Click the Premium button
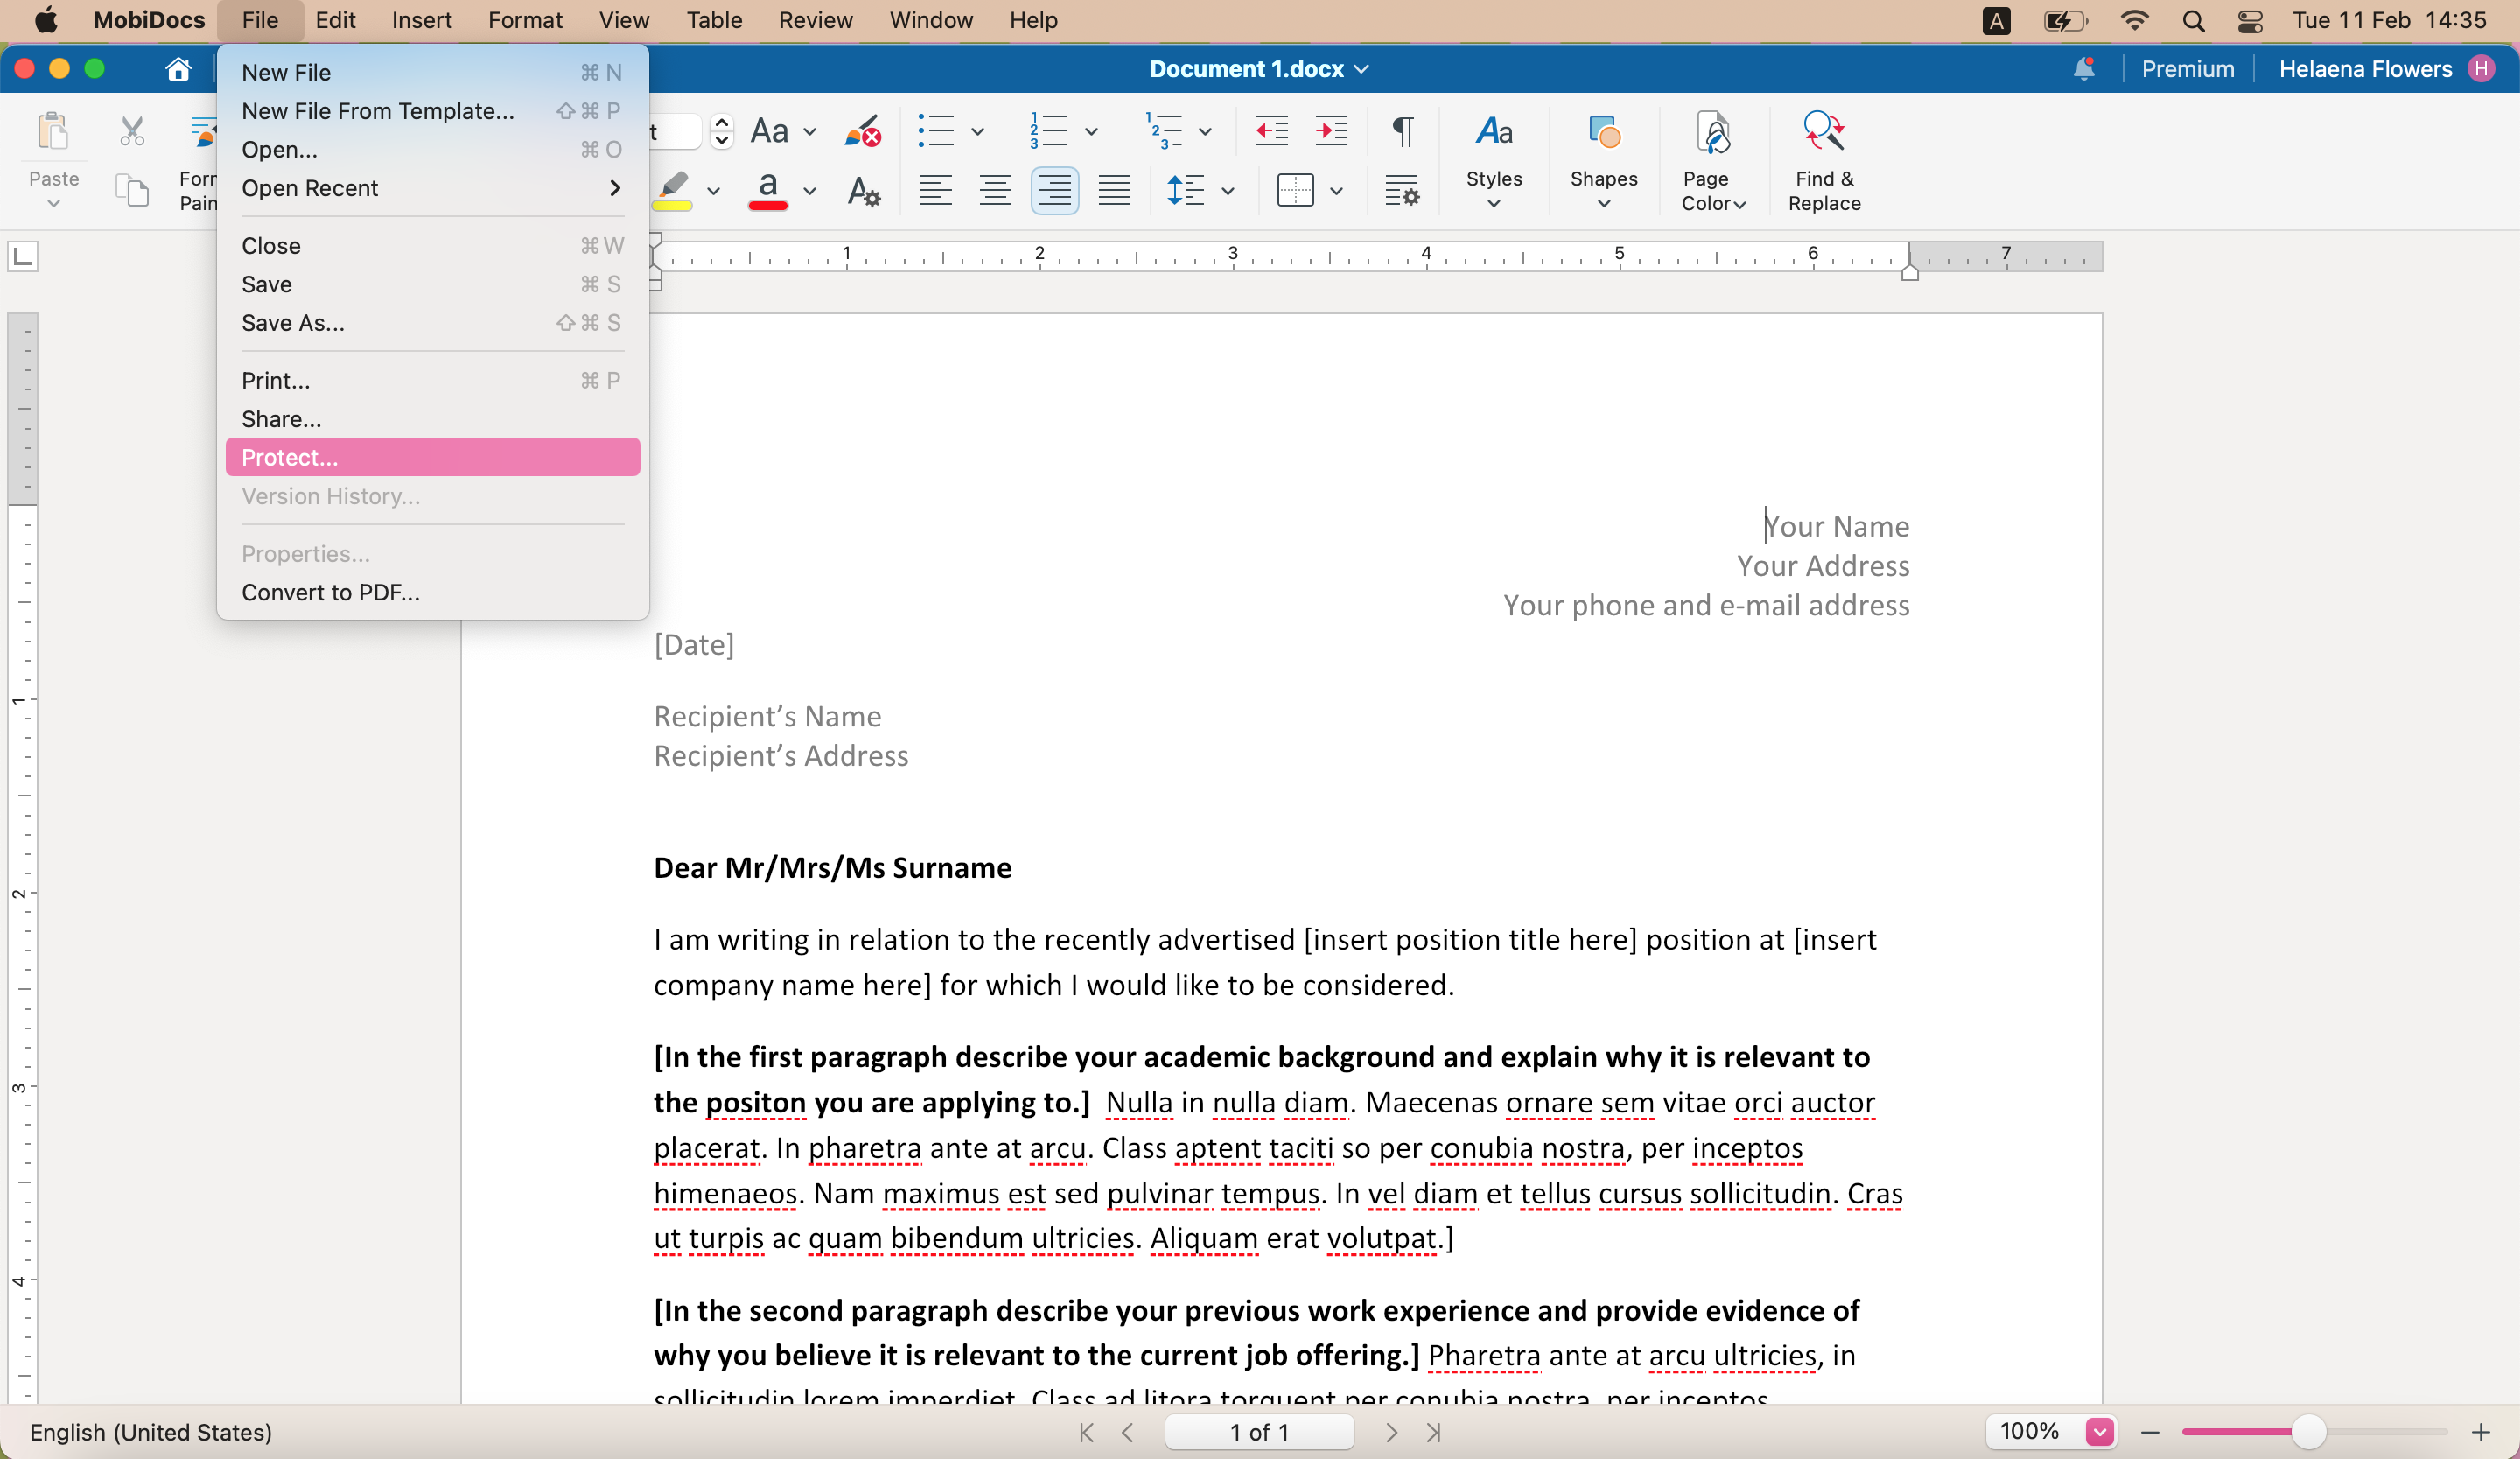 (2188, 69)
